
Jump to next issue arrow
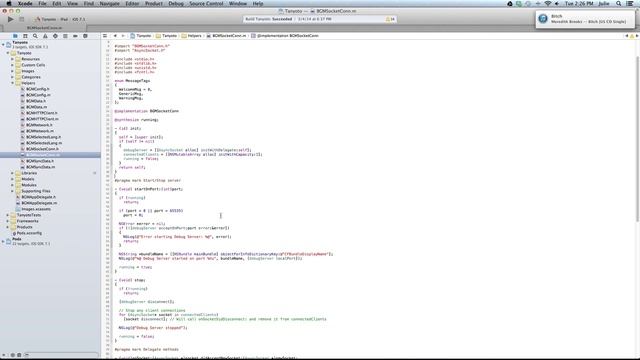(637, 36)
